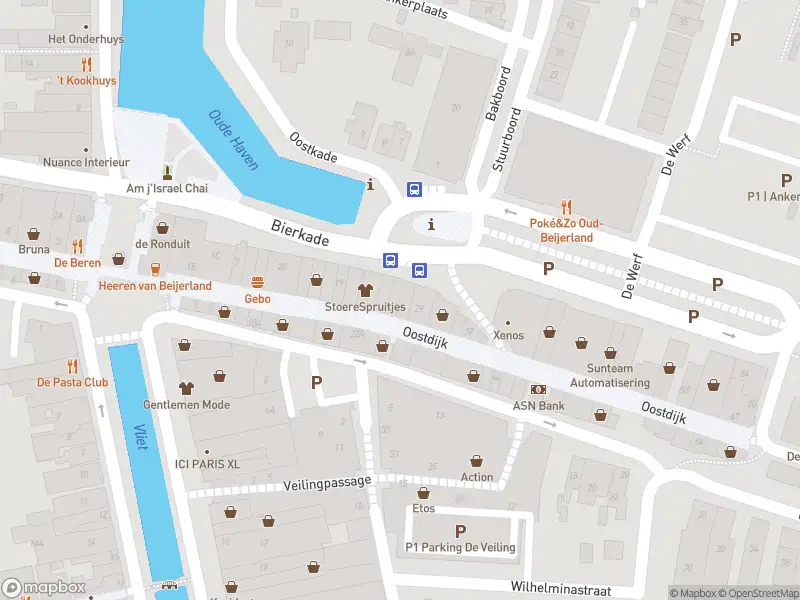This screenshot has height=600, width=800.
Task: Click the info icon beside Oude Haven water
Action: coord(370,185)
